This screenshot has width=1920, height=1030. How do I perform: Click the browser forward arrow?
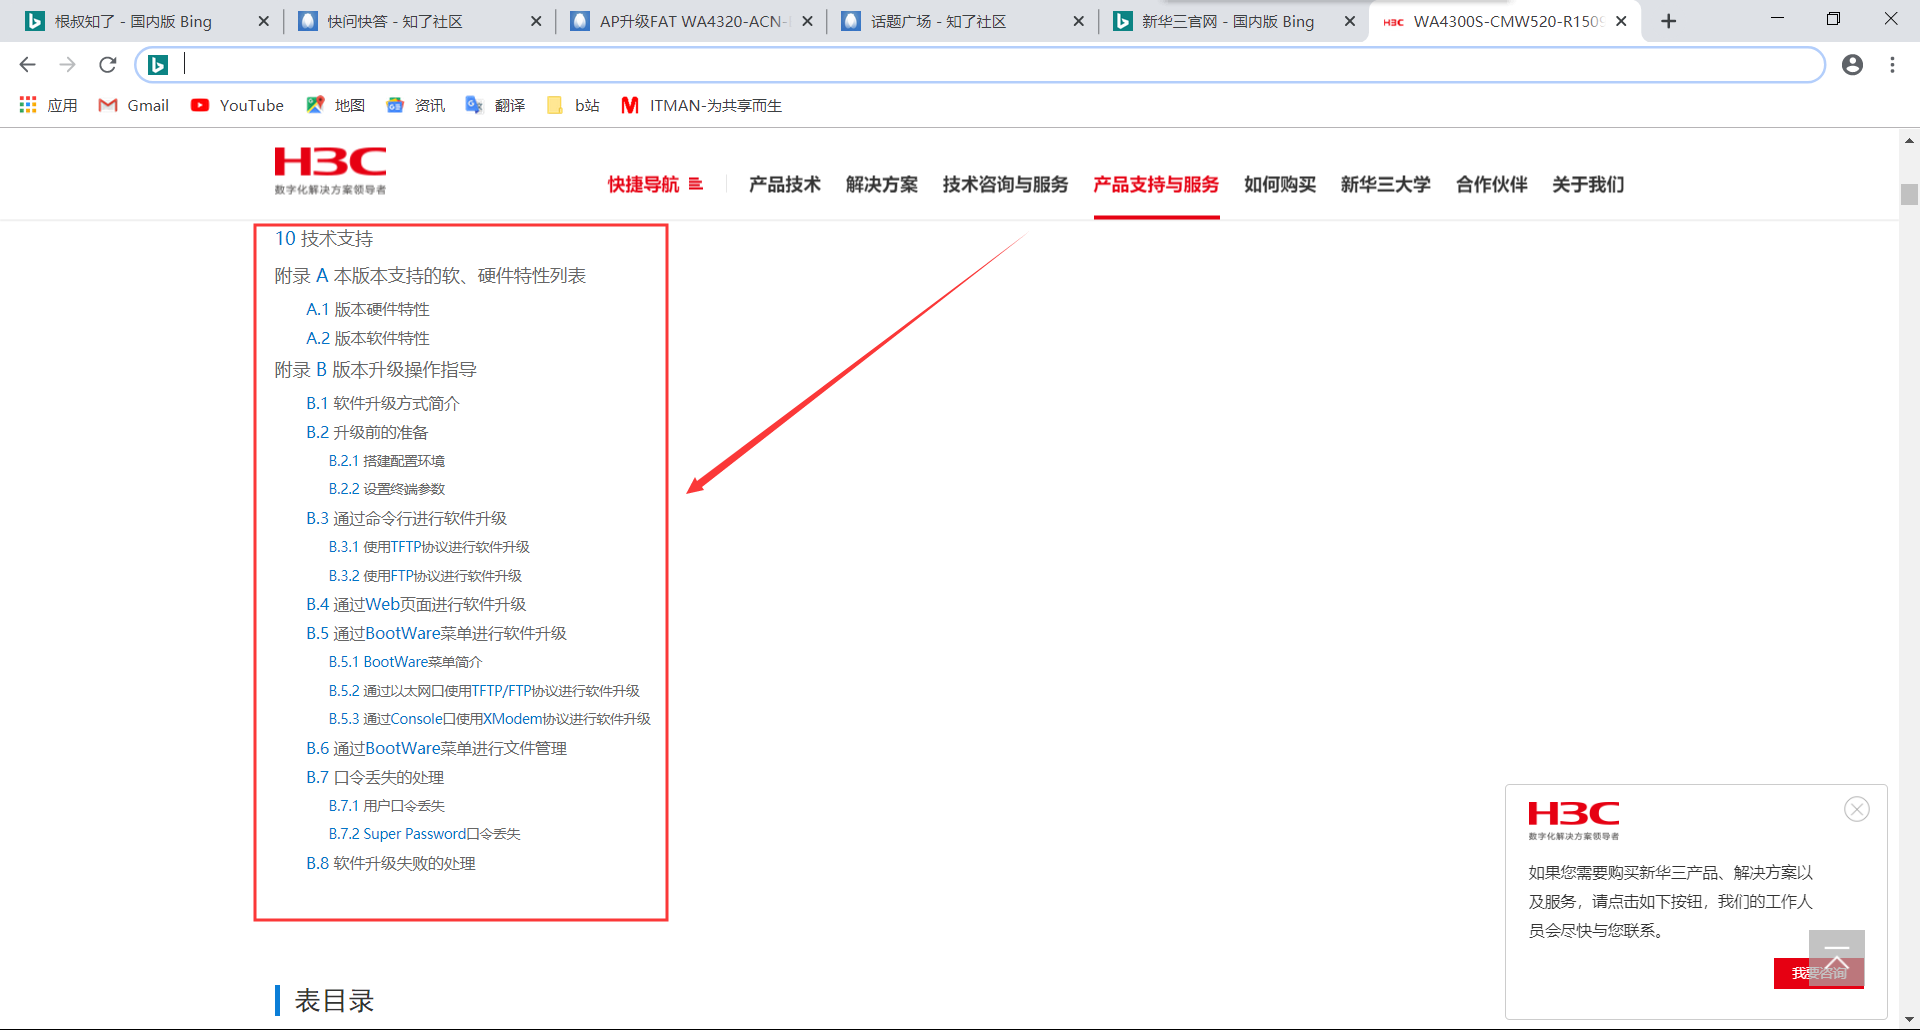(67, 65)
